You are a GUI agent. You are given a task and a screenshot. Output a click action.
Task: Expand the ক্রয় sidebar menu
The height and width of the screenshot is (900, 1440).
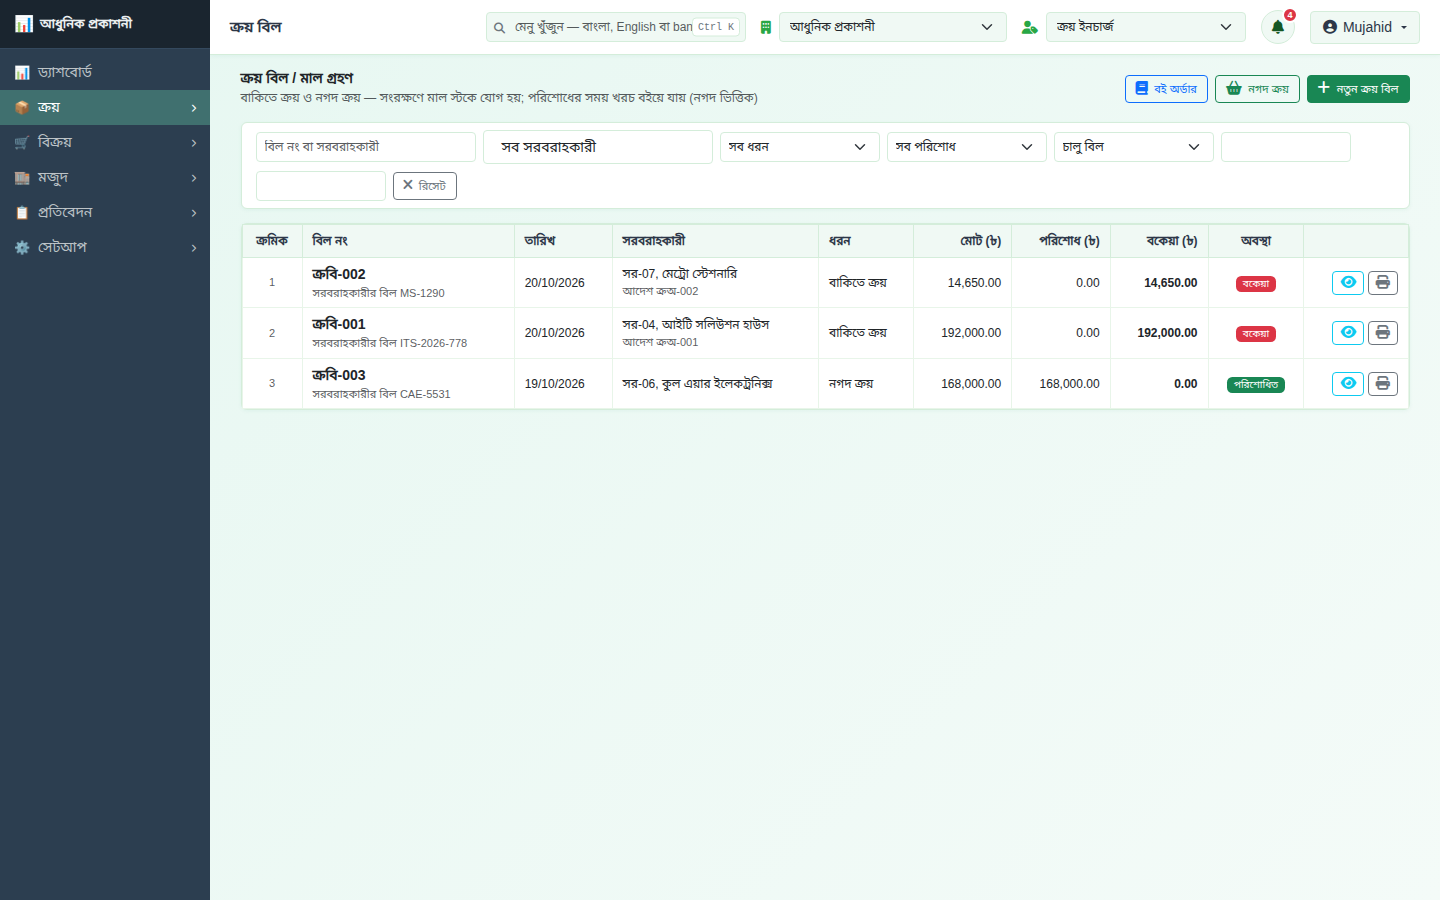[x=105, y=107]
